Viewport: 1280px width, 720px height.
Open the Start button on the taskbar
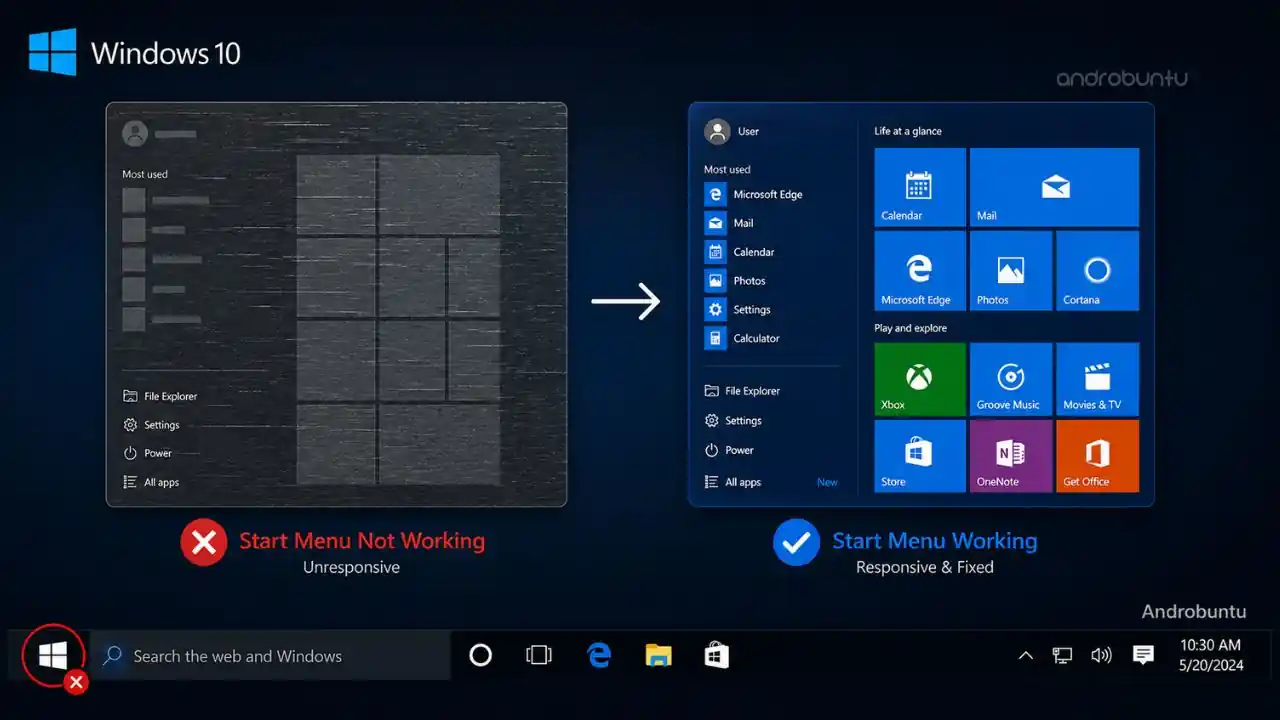click(x=53, y=656)
